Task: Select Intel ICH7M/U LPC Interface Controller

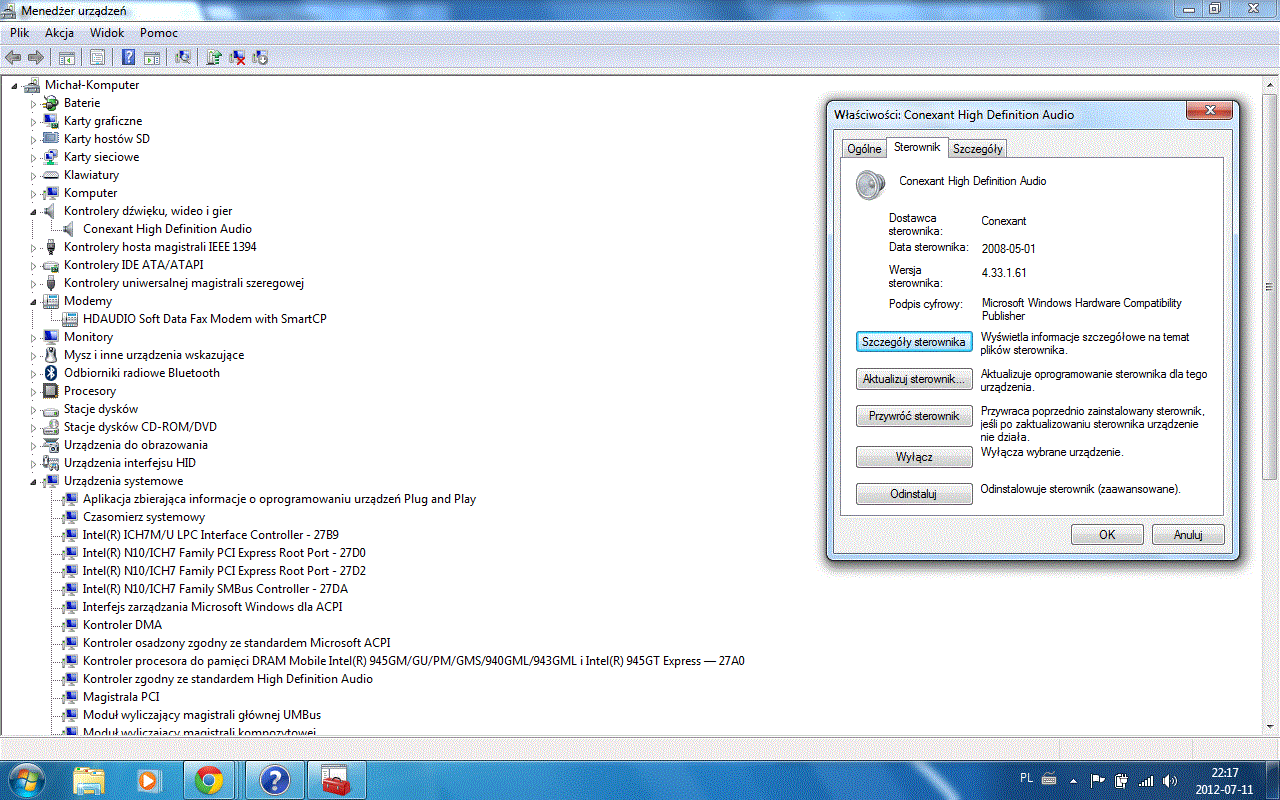Action: tap(210, 535)
